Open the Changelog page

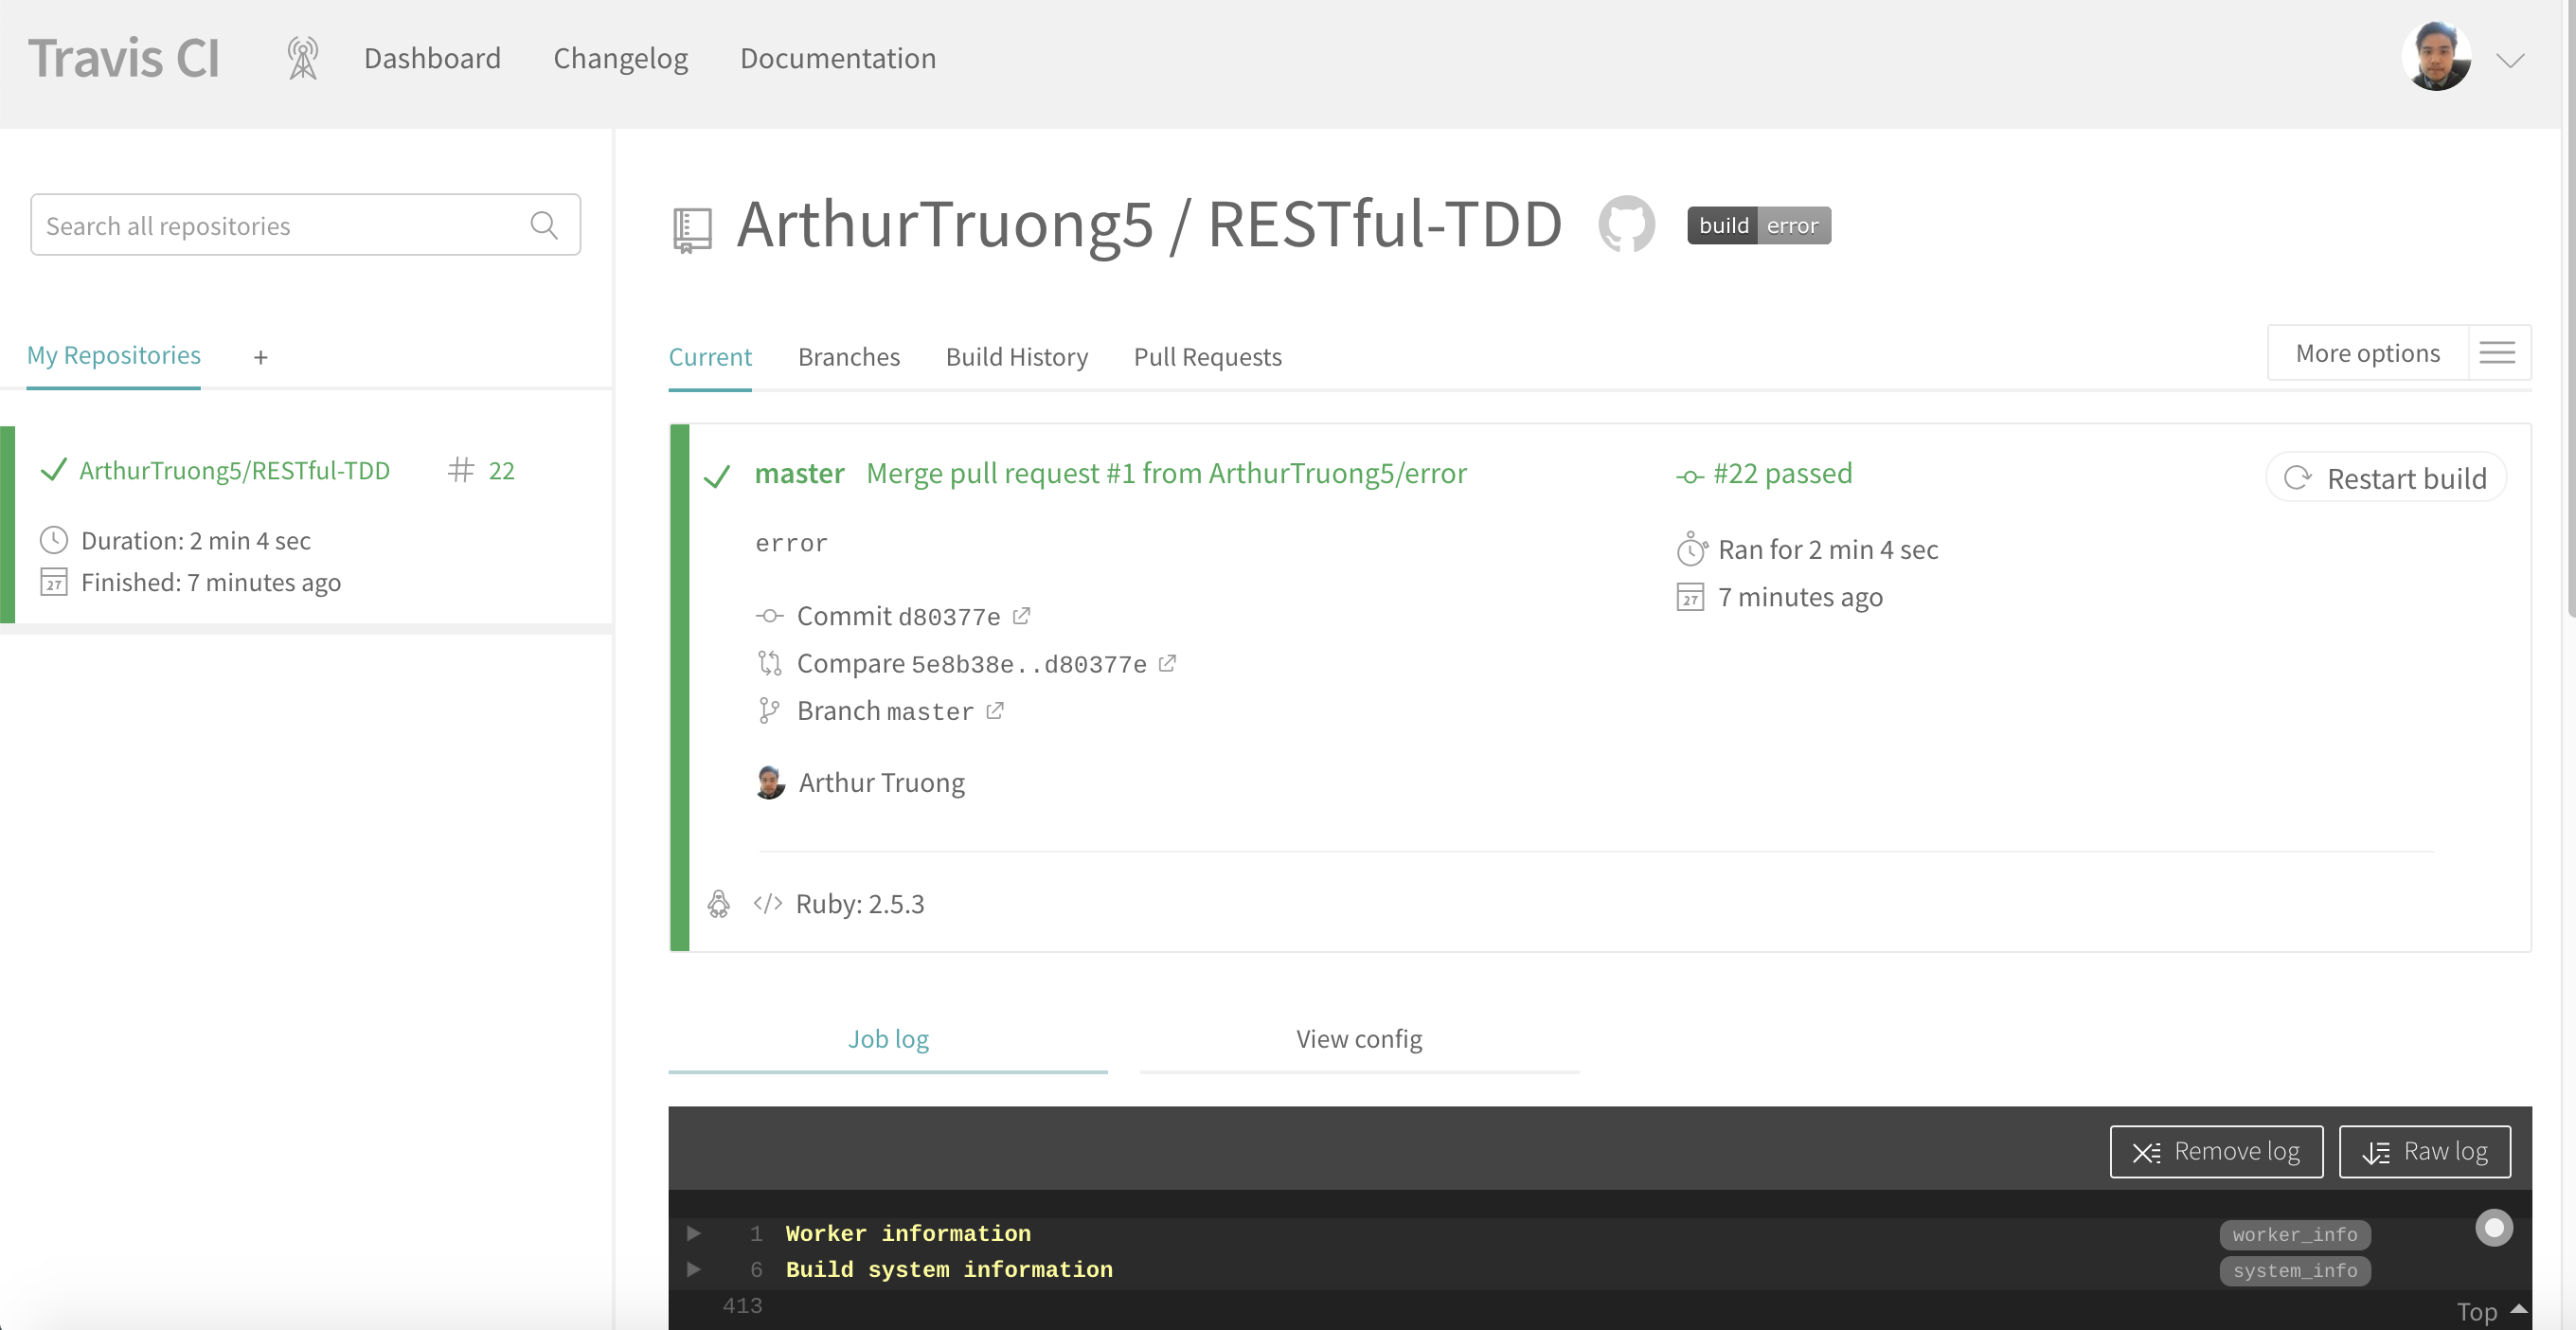[x=620, y=58]
